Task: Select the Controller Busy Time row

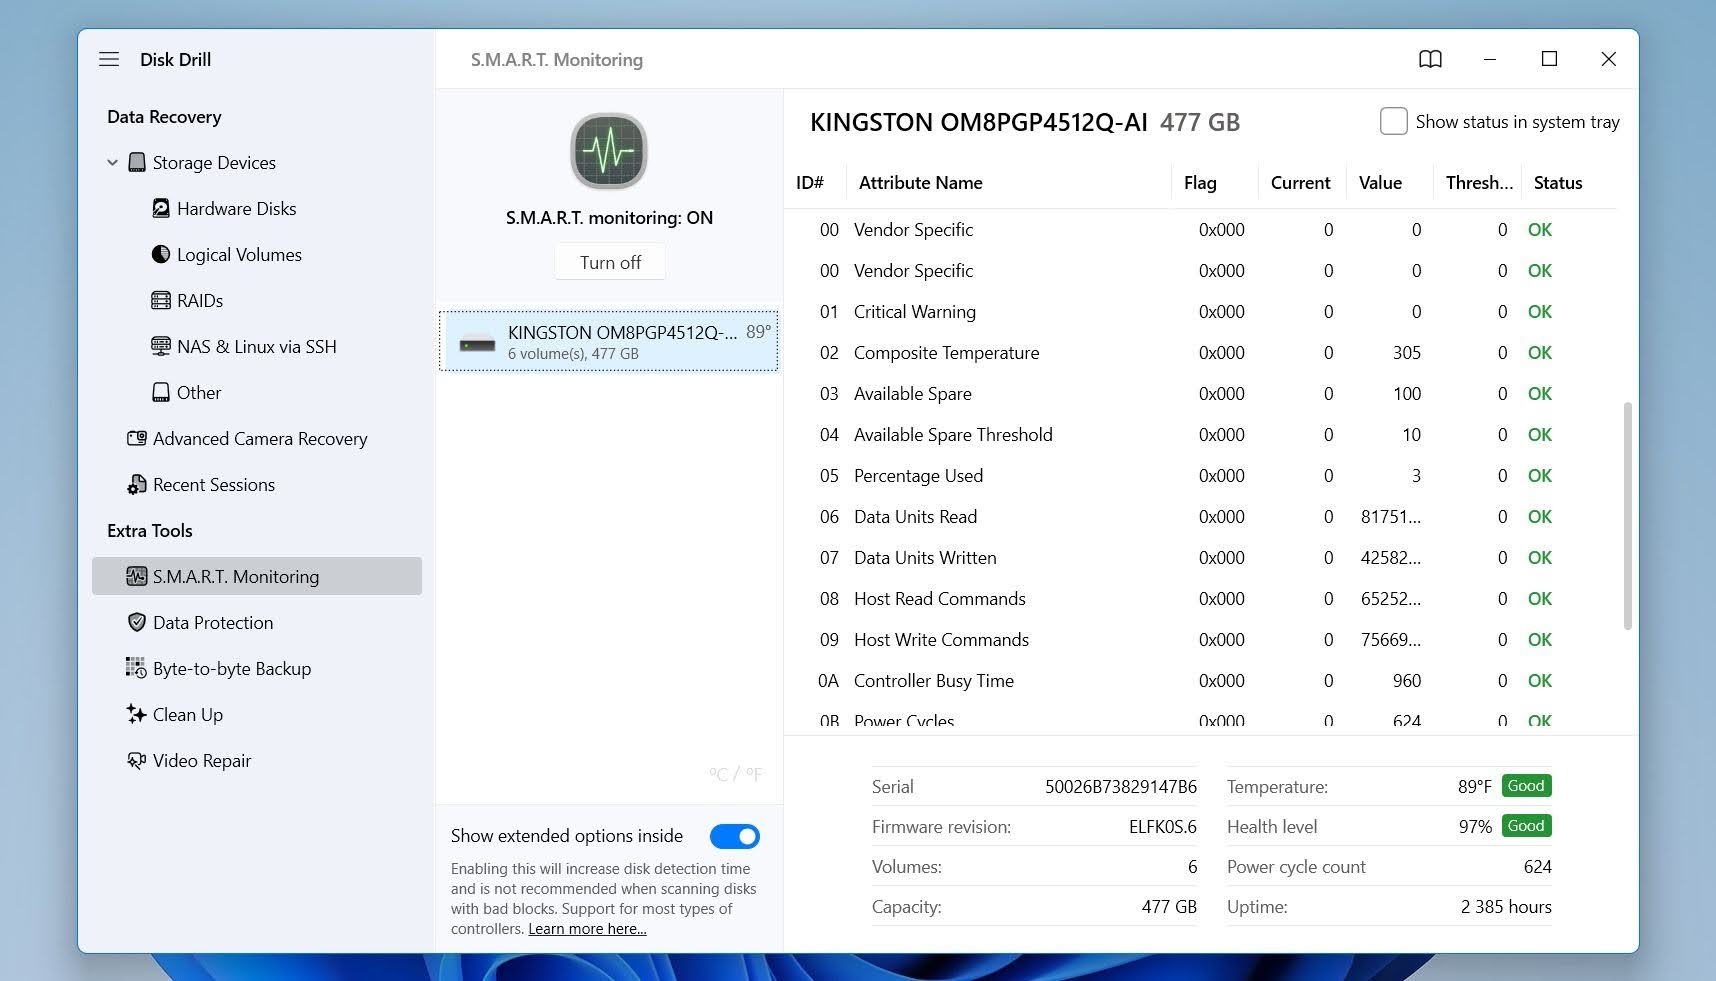Action: tap(1200, 681)
